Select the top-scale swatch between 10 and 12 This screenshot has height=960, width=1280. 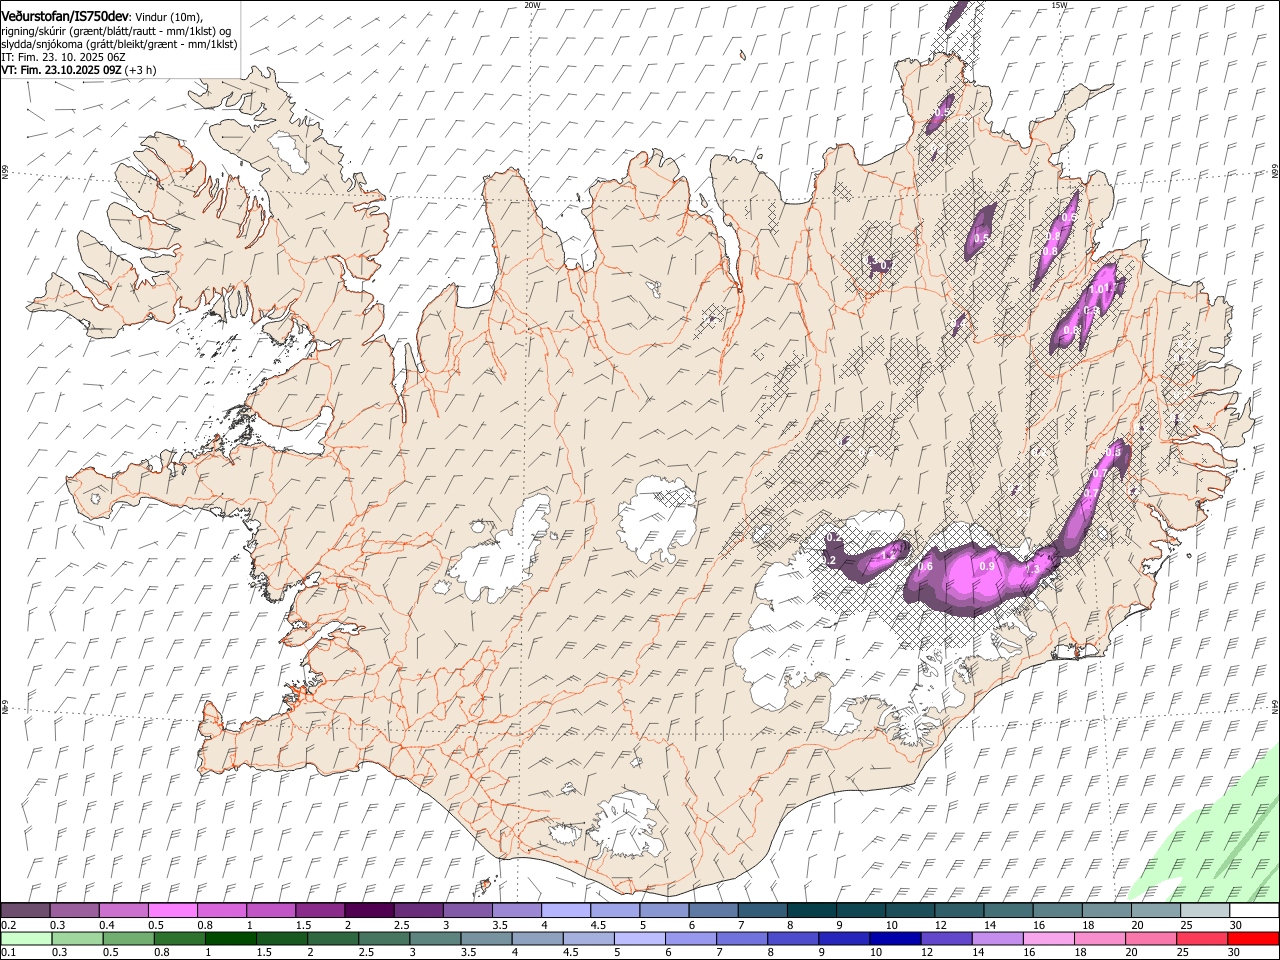(910, 911)
